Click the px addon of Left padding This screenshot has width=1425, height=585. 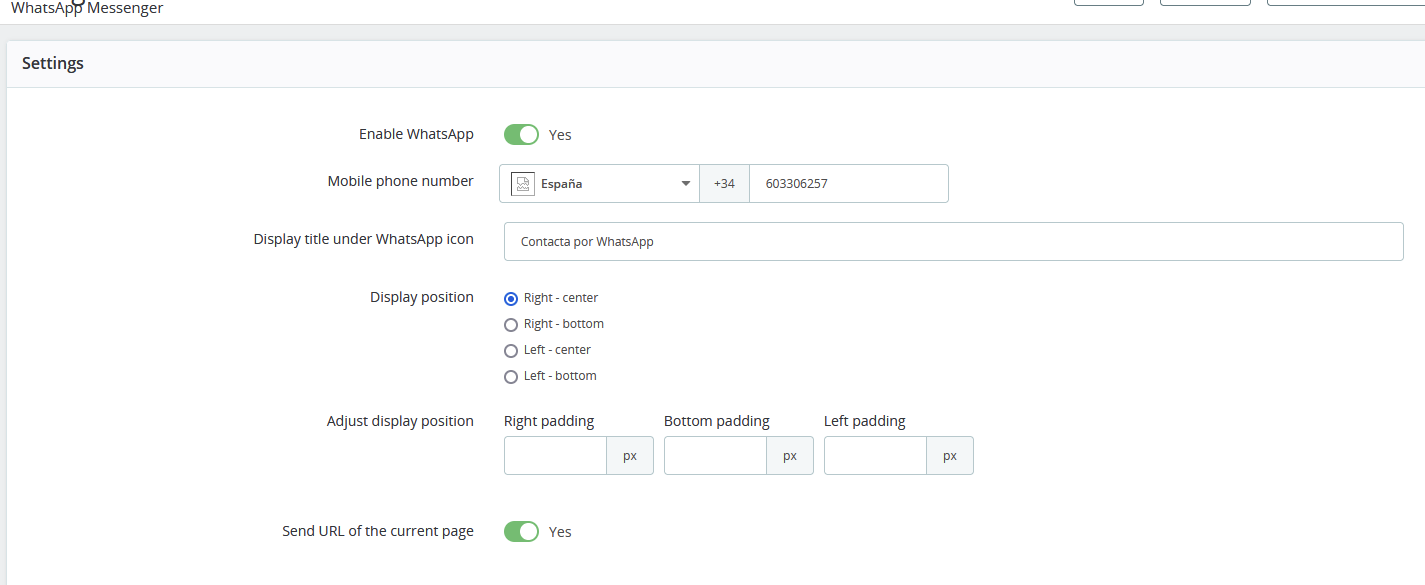tap(950, 455)
